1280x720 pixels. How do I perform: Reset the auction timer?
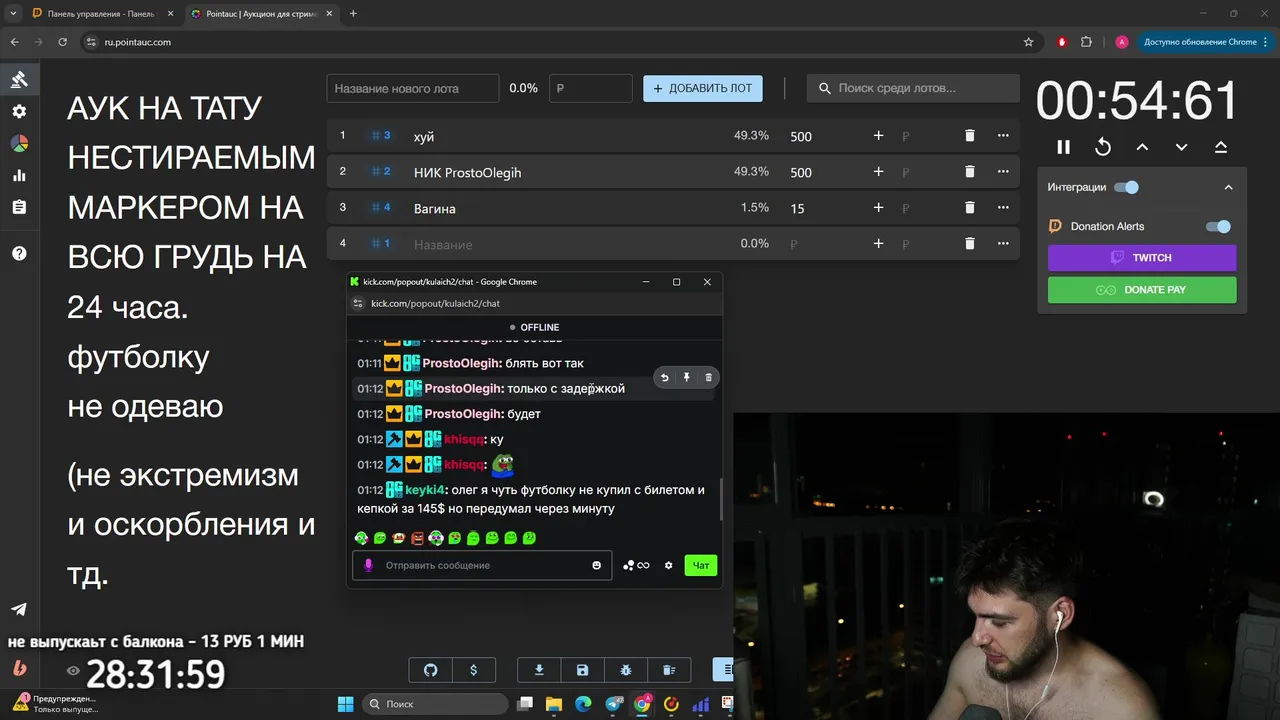pos(1103,147)
